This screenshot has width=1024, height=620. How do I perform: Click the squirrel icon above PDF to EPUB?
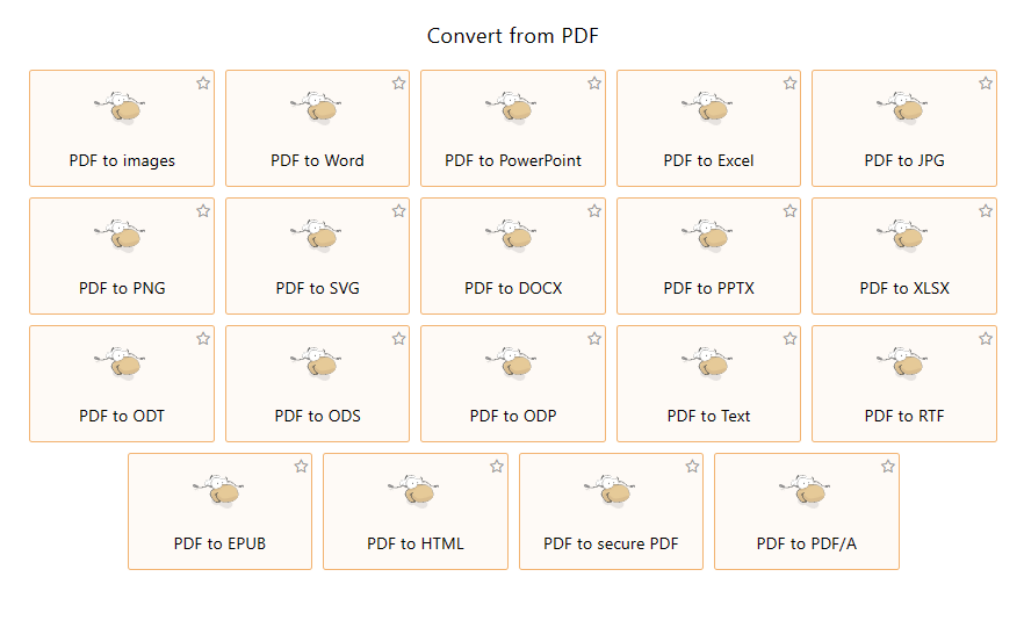point(219,491)
